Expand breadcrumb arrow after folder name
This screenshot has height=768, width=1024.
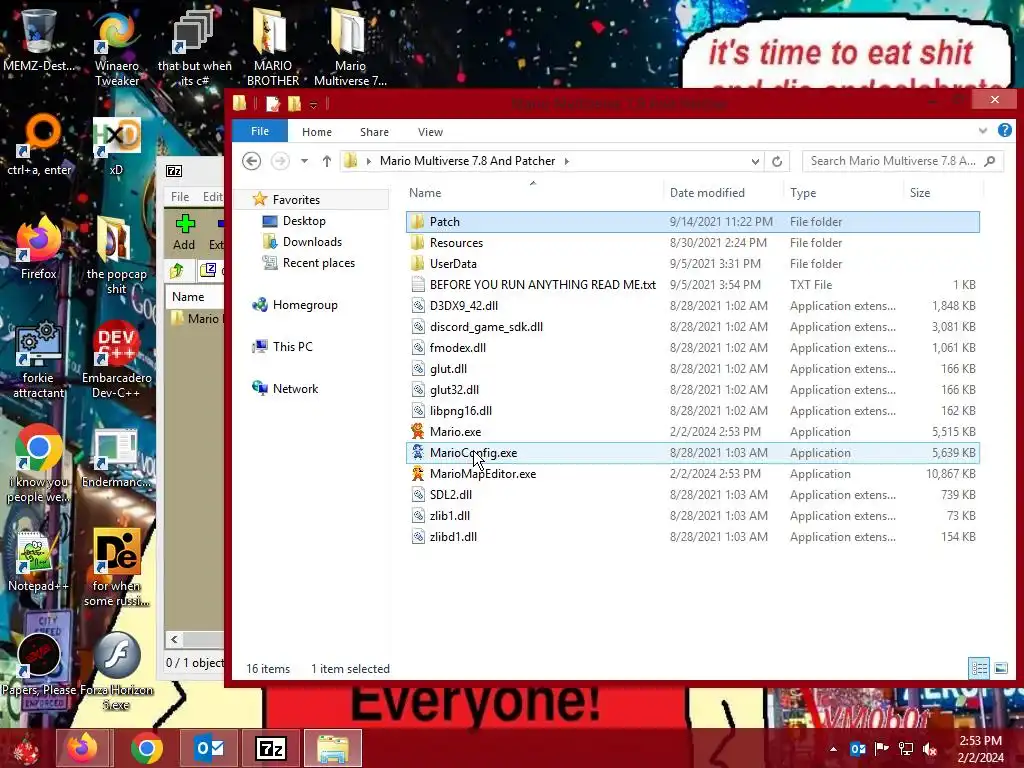point(567,161)
